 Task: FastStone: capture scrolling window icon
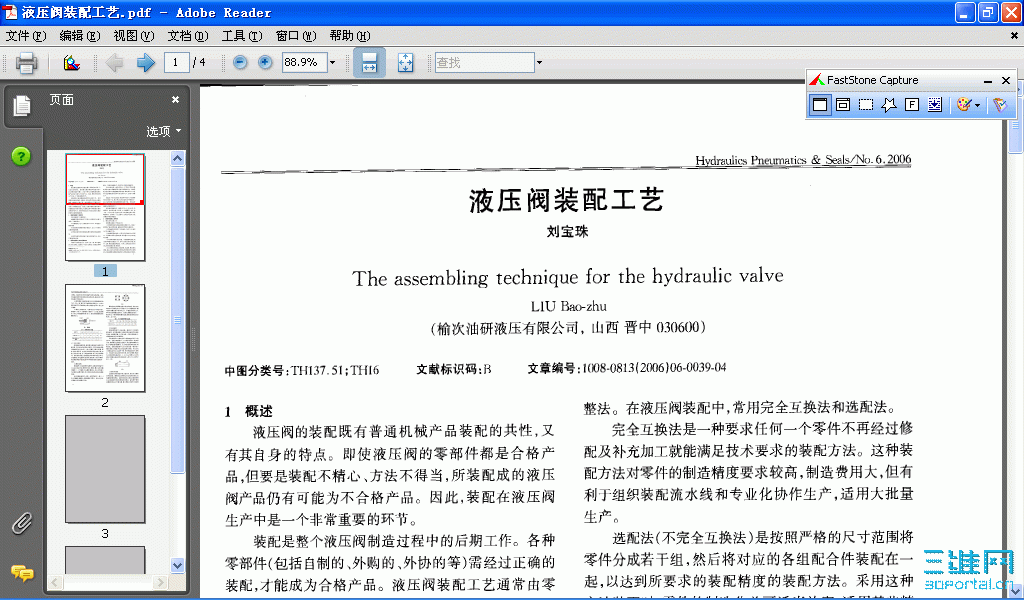(x=935, y=104)
